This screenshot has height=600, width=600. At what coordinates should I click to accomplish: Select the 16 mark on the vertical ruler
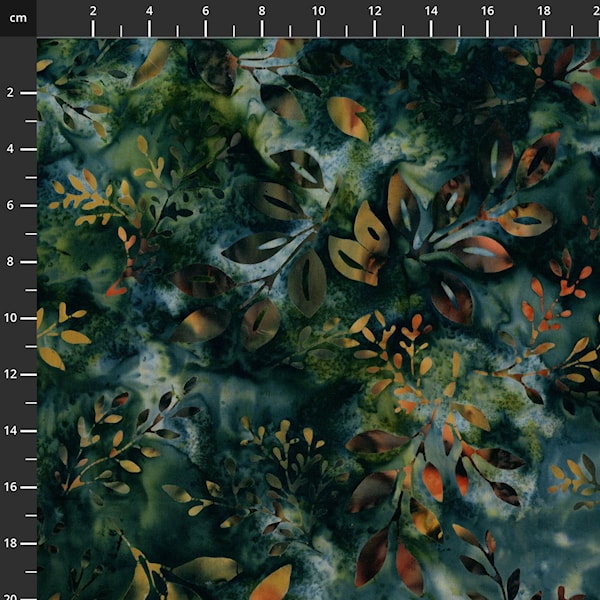tap(10, 486)
